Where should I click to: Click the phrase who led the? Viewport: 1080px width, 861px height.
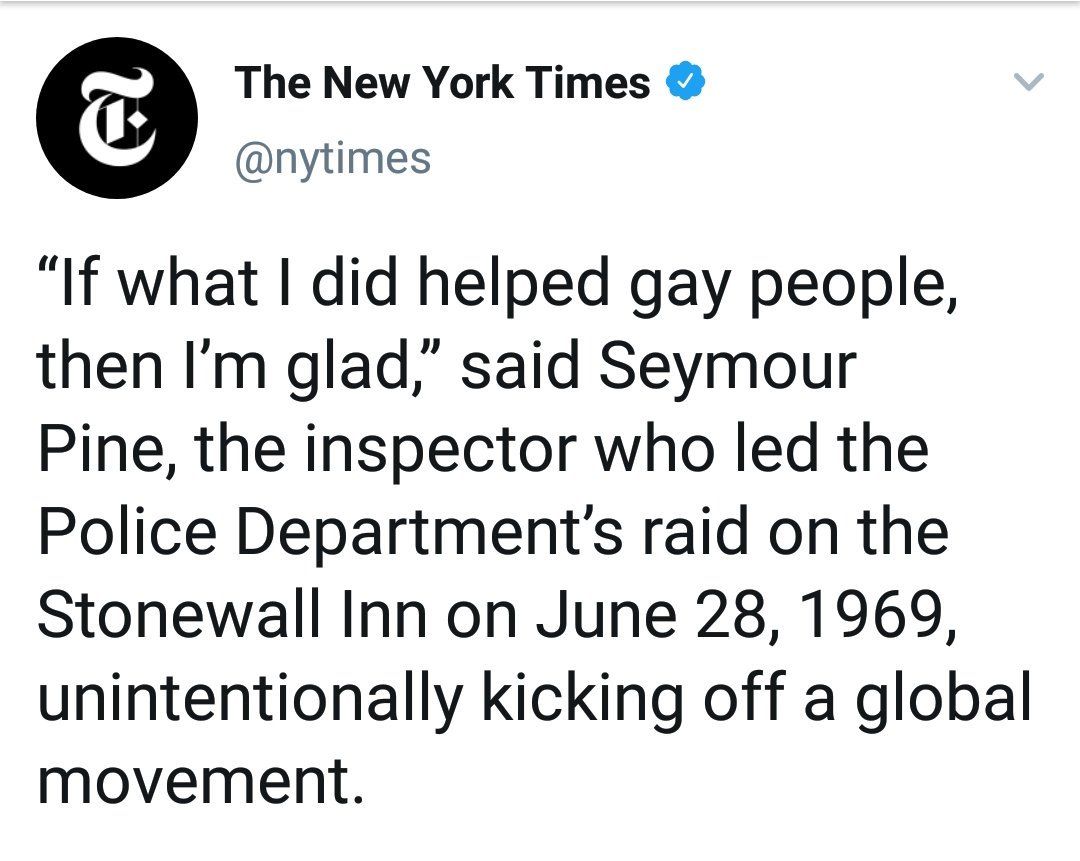762,450
